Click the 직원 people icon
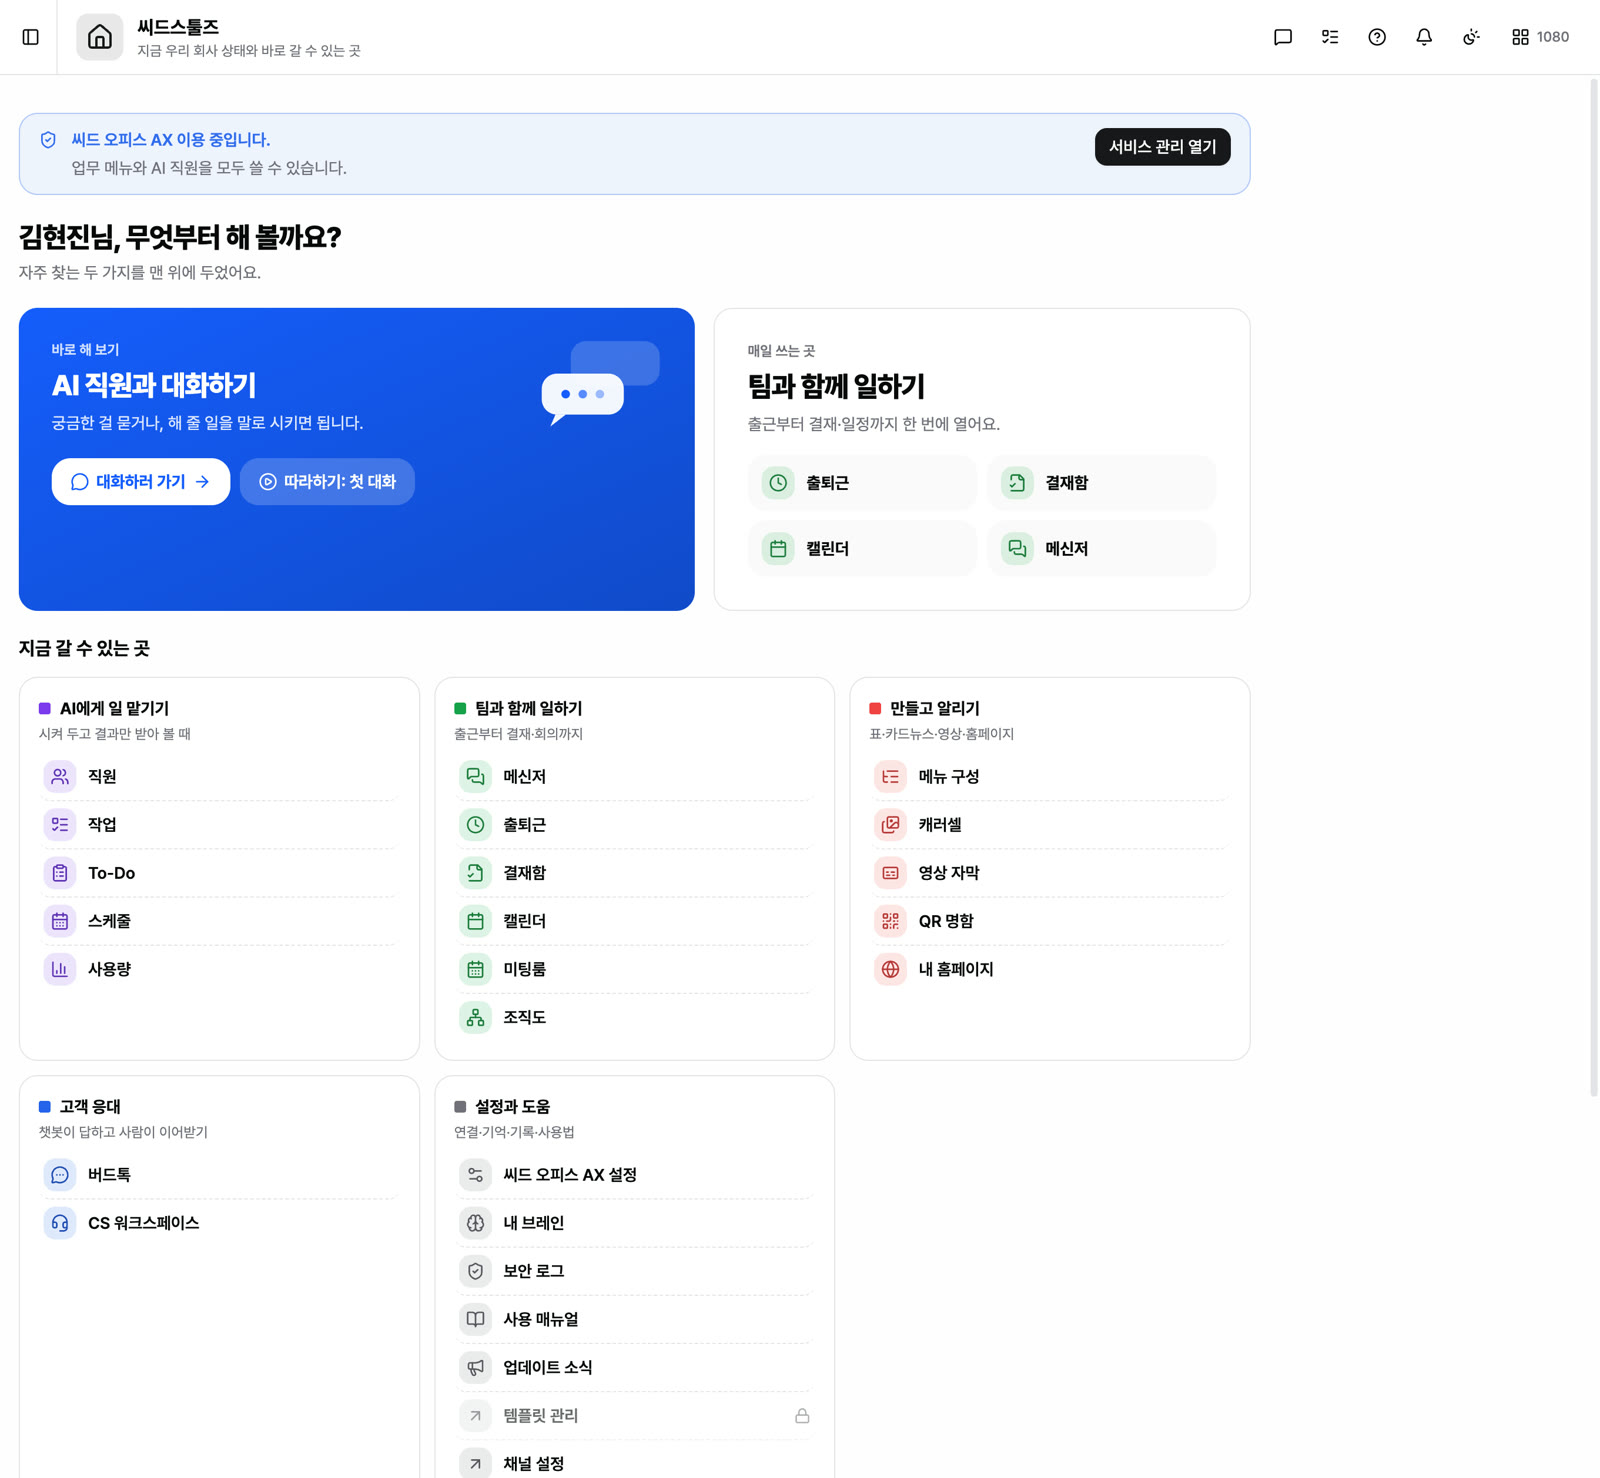The height and width of the screenshot is (1478, 1600). click(60, 776)
